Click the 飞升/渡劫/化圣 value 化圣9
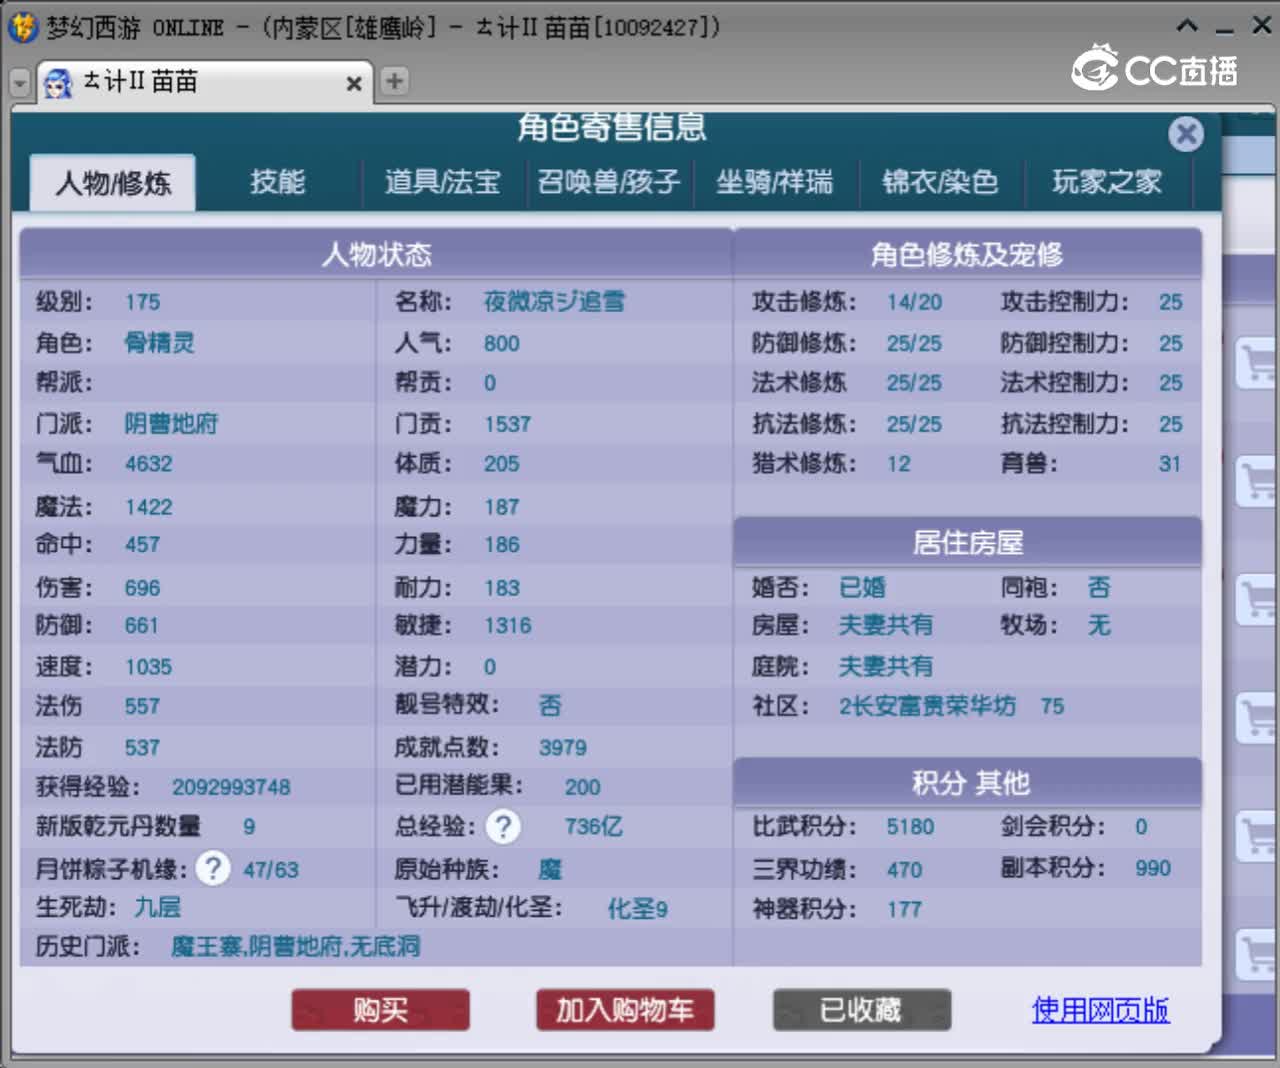The width and height of the screenshot is (1280, 1068). click(x=638, y=908)
